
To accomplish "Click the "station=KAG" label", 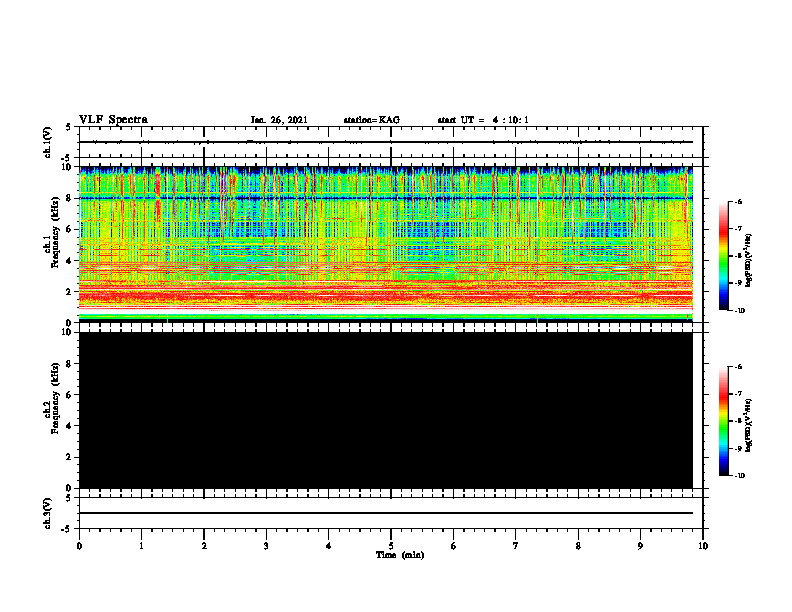I will click(x=372, y=120).
